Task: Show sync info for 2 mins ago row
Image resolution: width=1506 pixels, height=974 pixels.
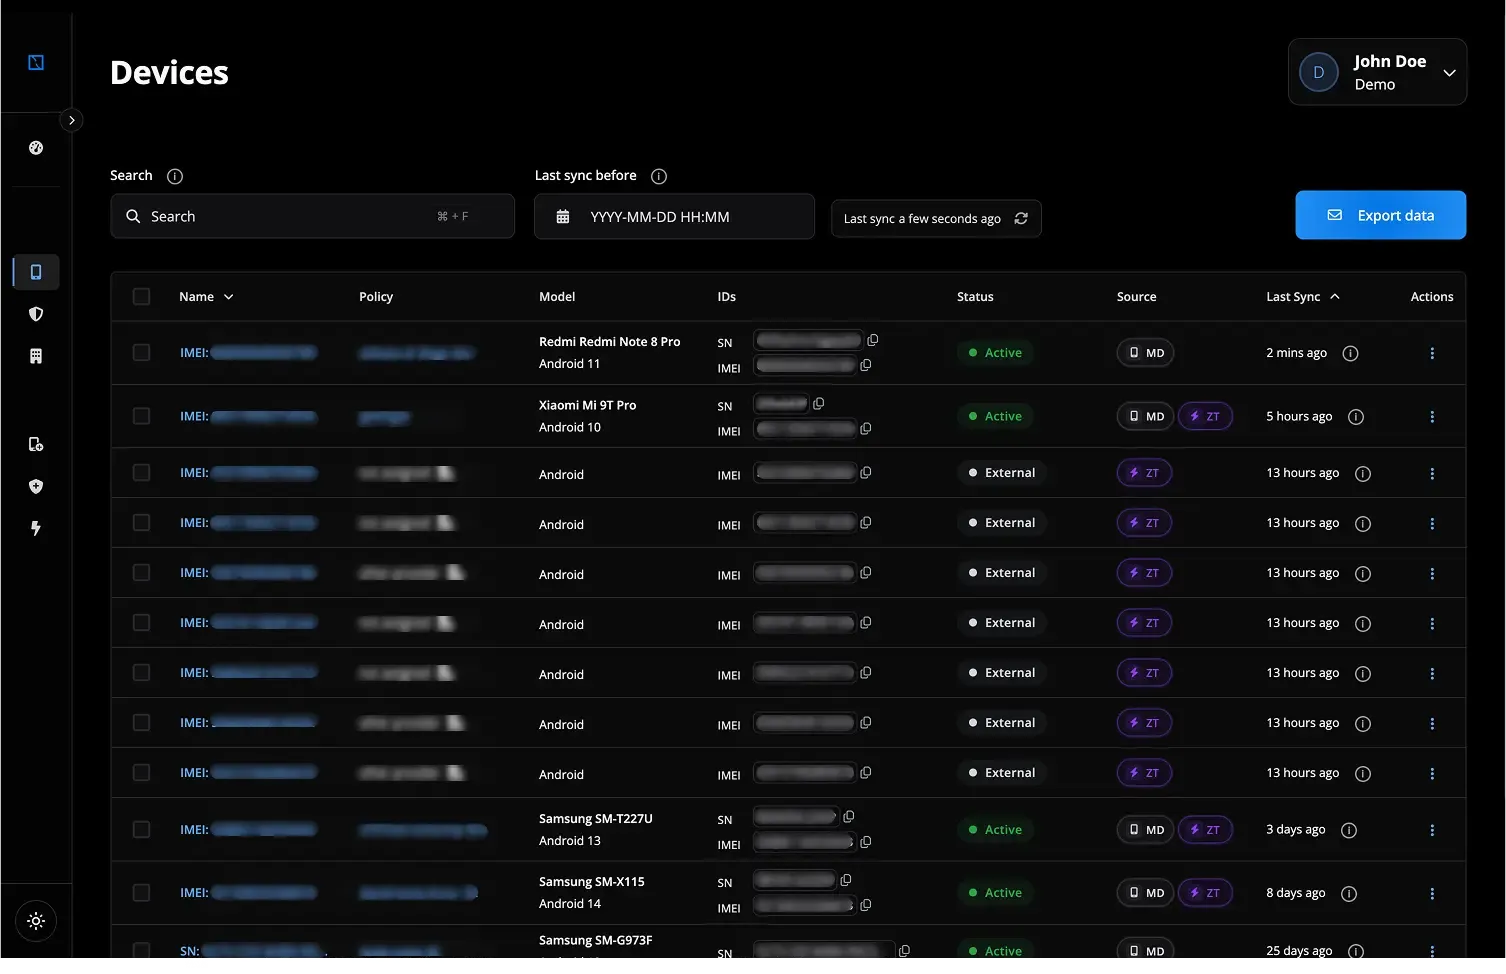Action: click(1350, 353)
